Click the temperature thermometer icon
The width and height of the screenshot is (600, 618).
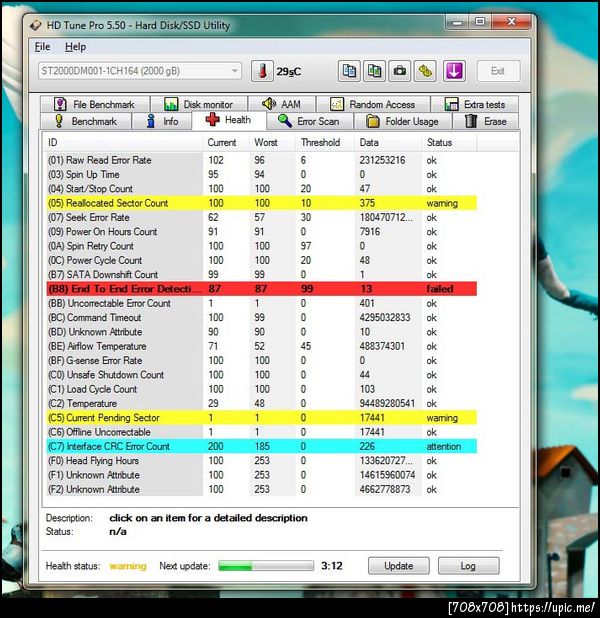click(x=262, y=71)
